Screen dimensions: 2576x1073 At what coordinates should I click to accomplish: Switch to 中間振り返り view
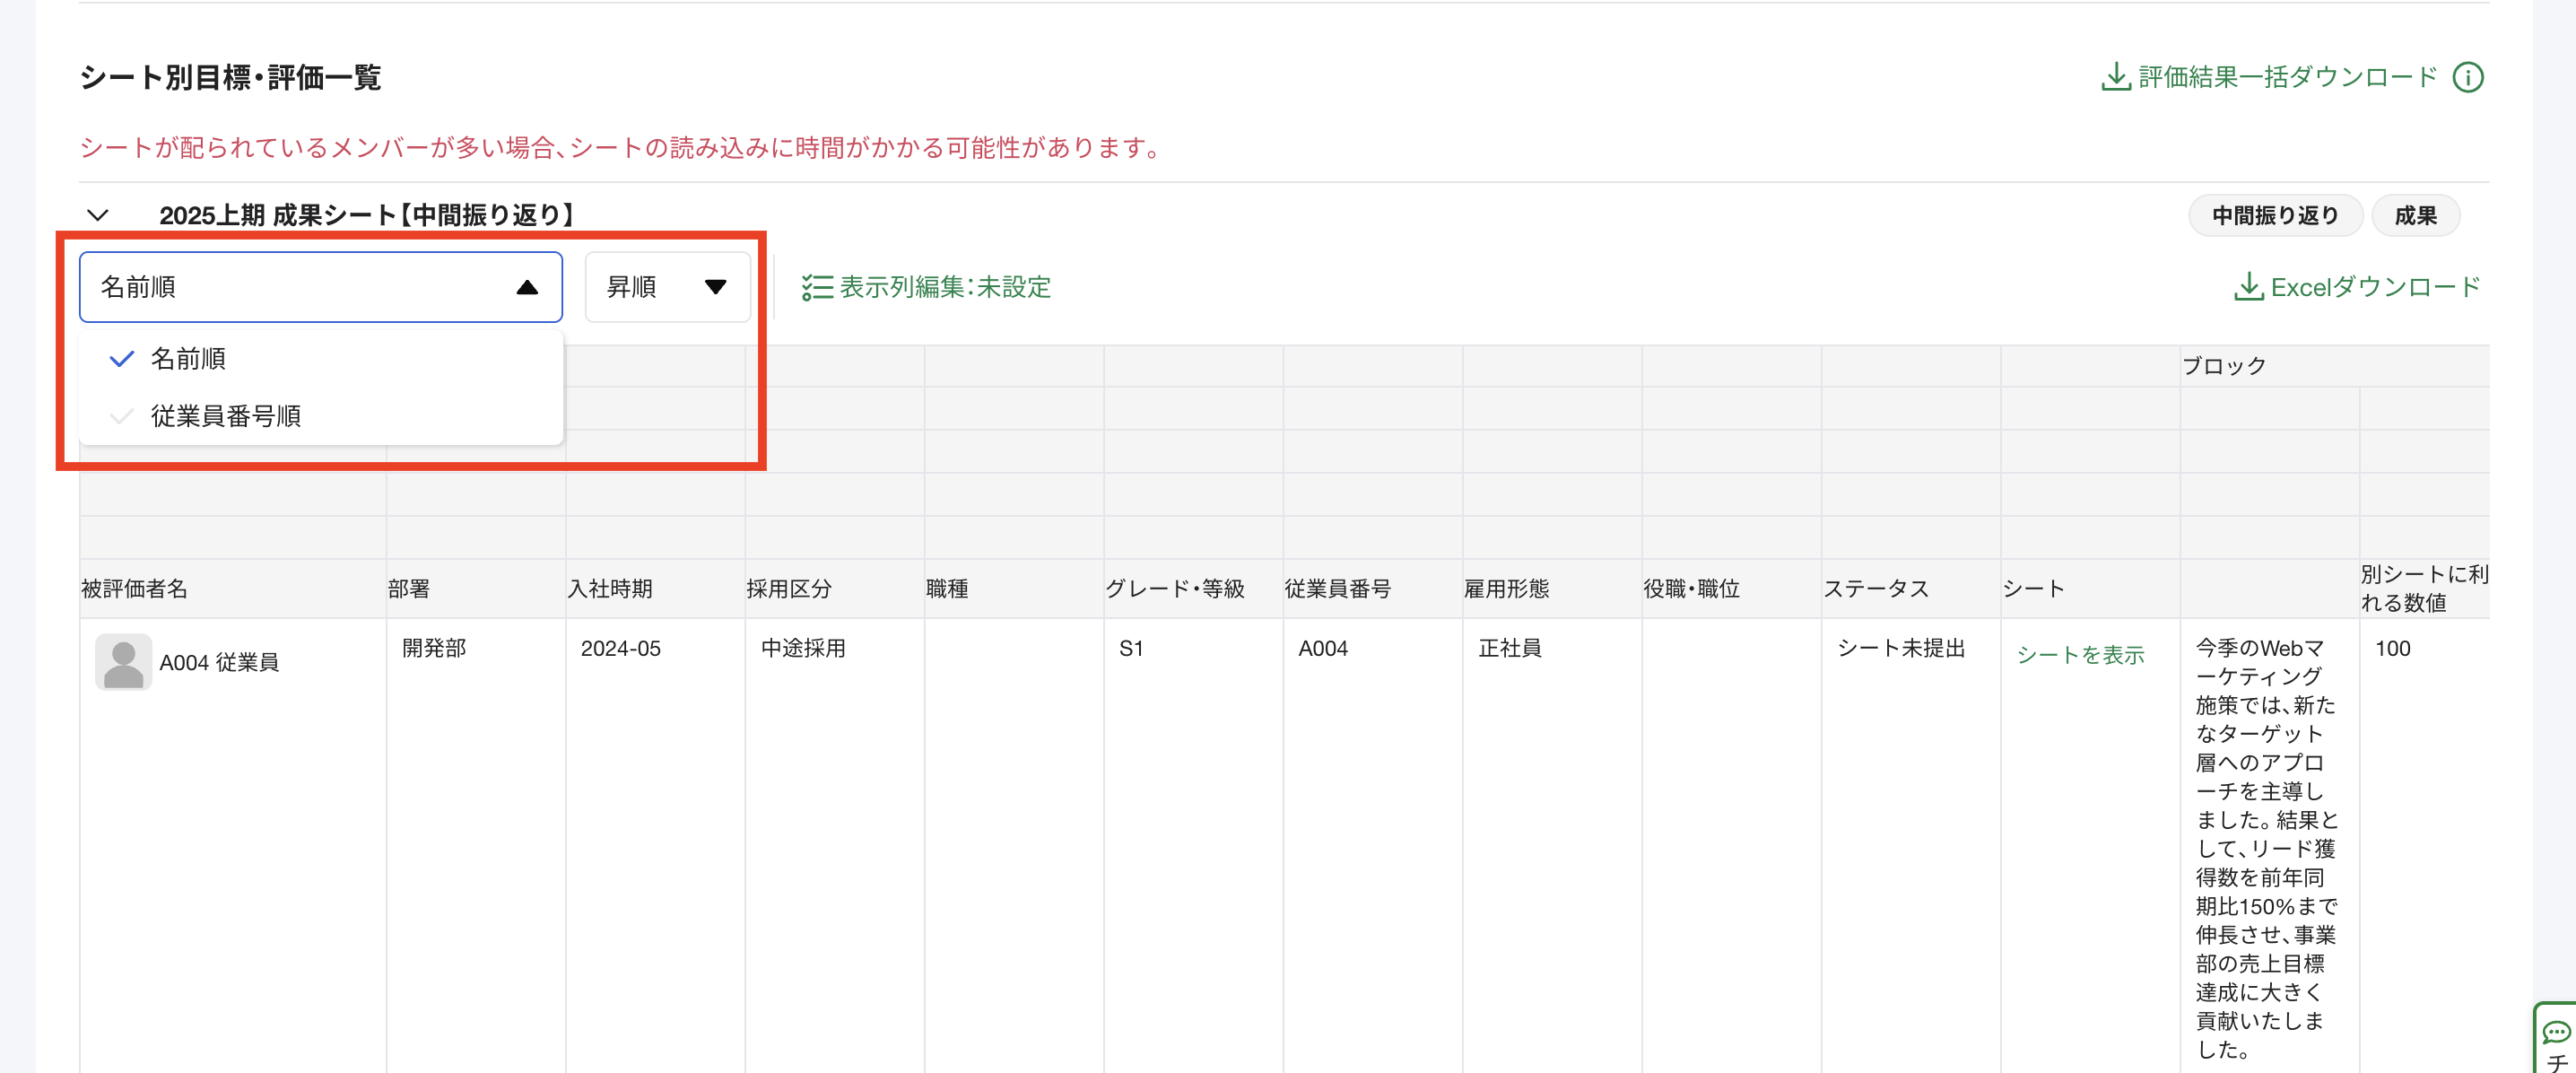click(x=2275, y=215)
